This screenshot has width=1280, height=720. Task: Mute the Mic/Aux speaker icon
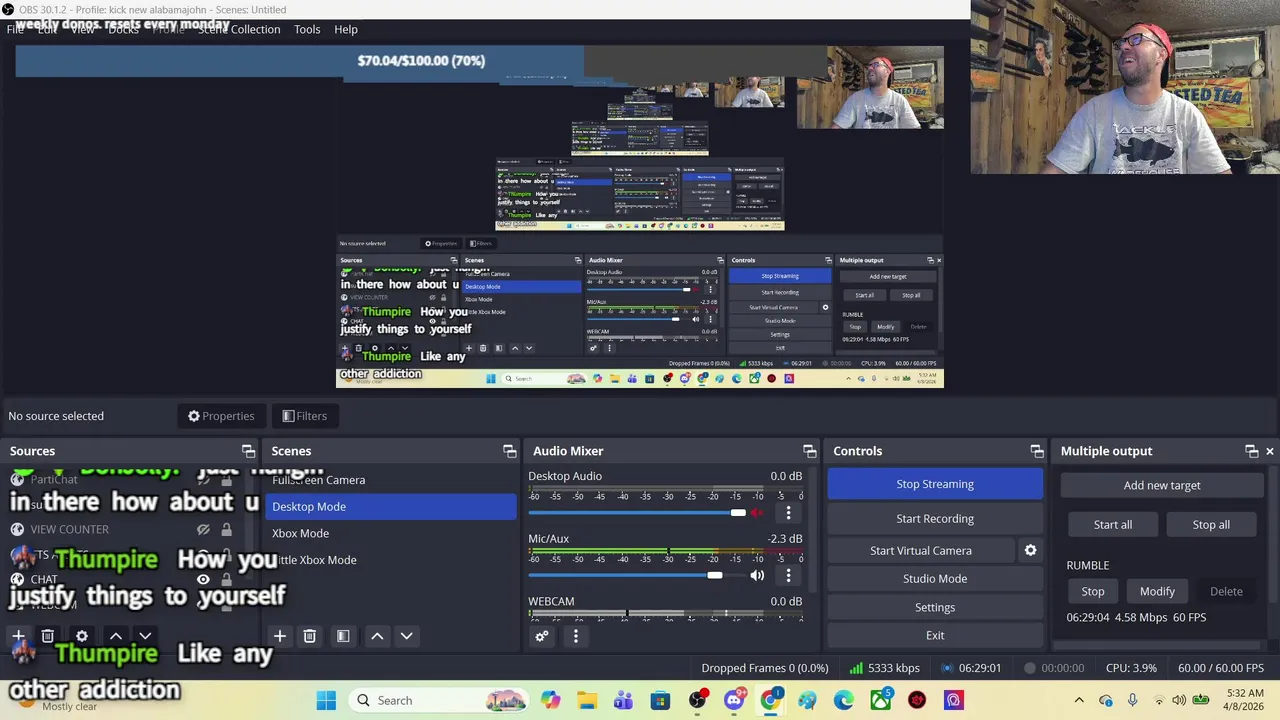pyautogui.click(x=757, y=575)
